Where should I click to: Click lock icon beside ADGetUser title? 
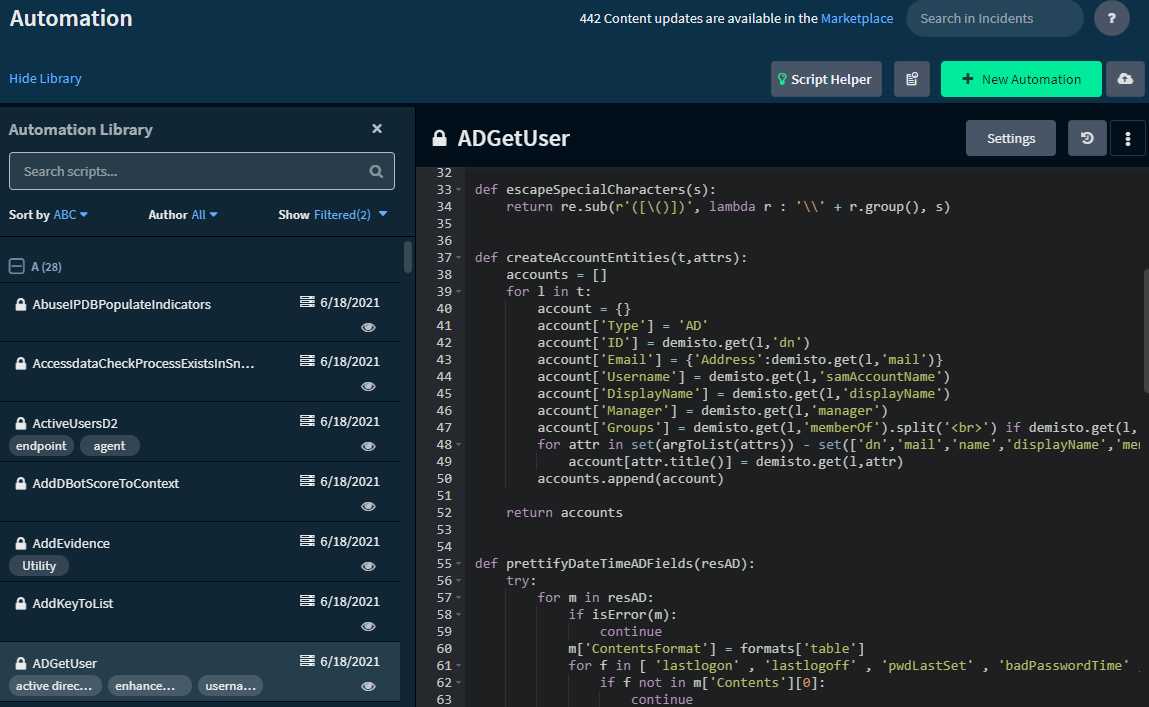tap(439, 138)
